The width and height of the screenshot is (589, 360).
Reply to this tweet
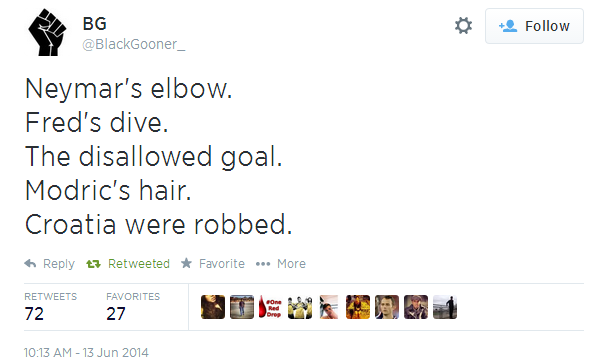(59, 264)
